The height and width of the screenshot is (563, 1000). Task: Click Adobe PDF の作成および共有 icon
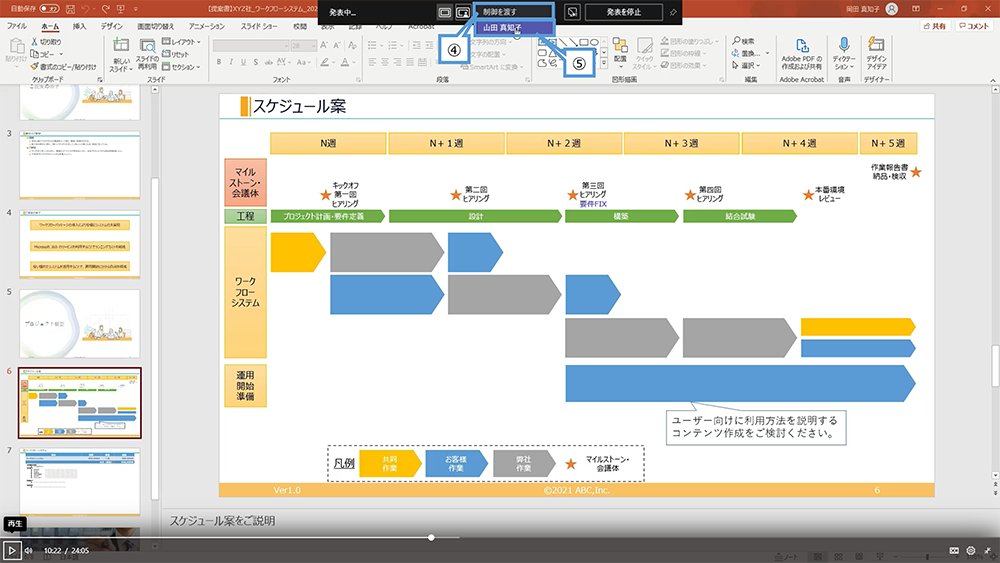click(802, 46)
